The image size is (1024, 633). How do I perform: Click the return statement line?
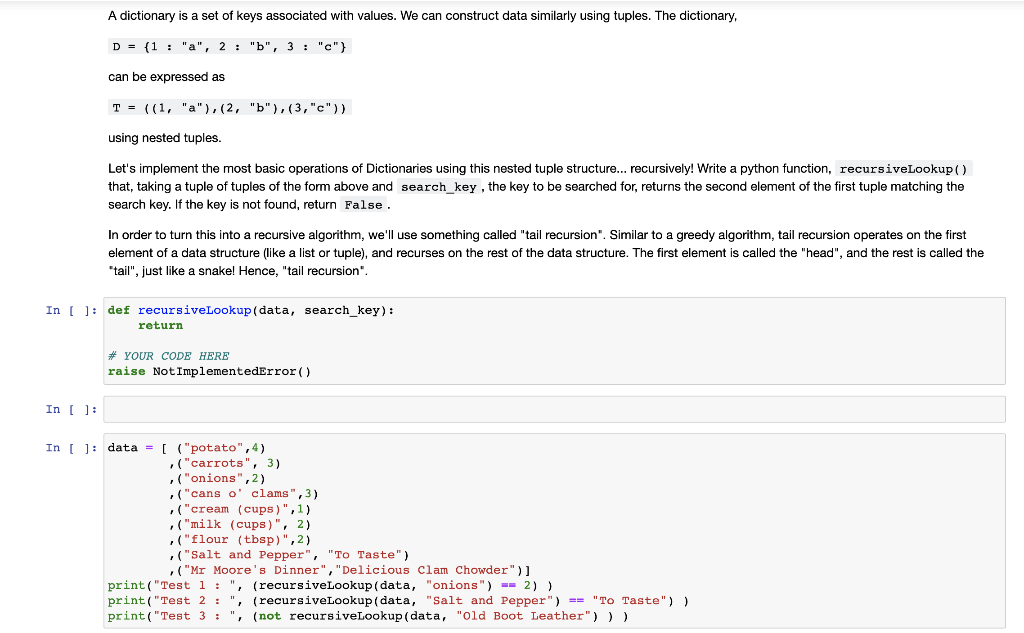(x=161, y=325)
